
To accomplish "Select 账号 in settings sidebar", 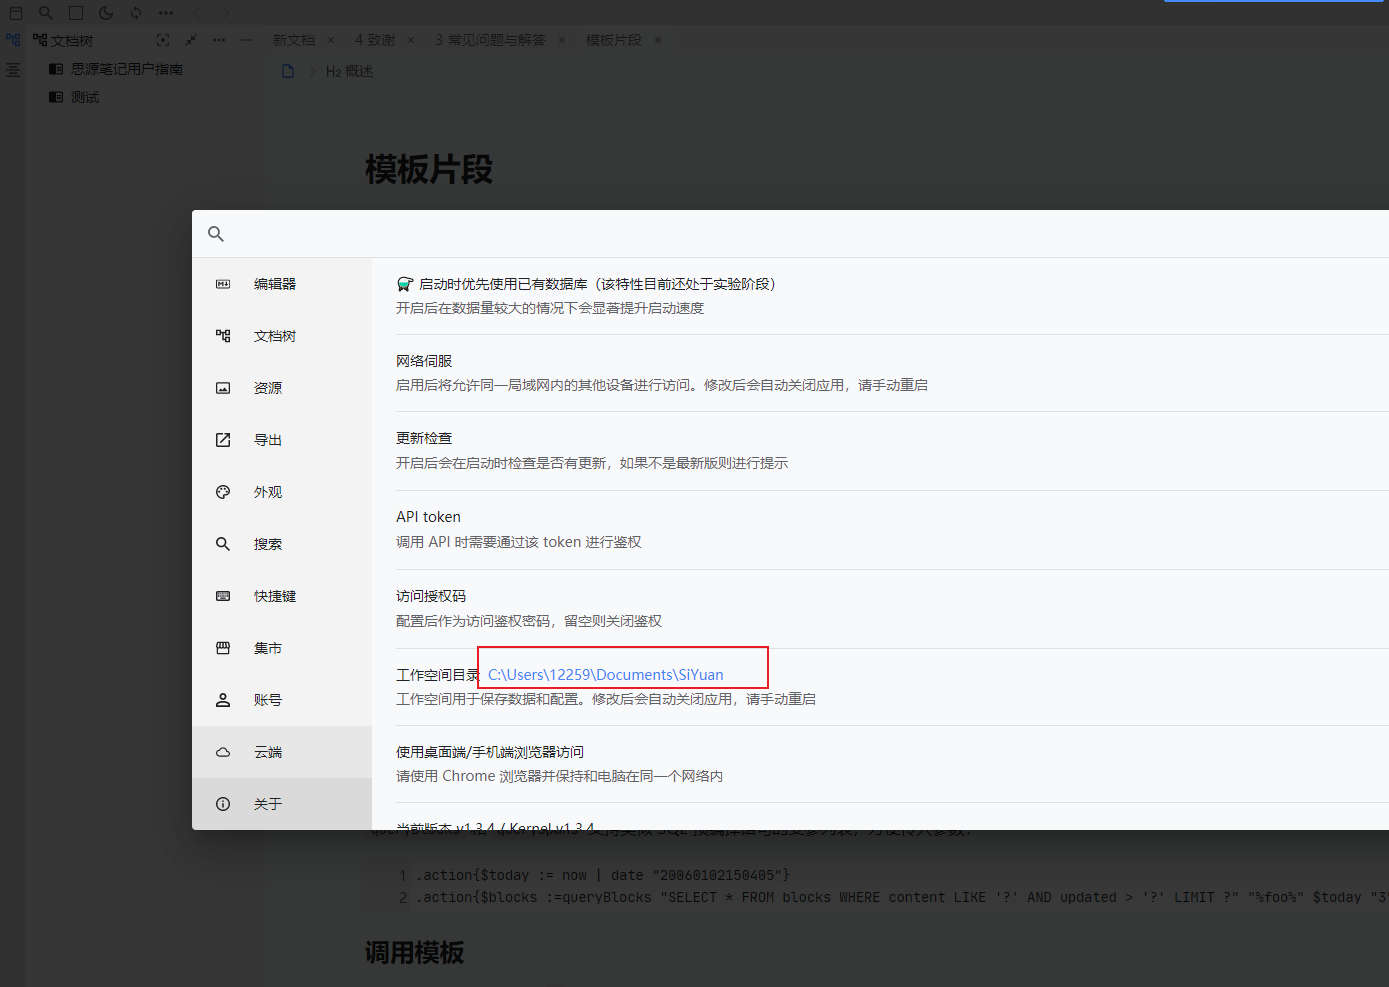I will coord(267,700).
